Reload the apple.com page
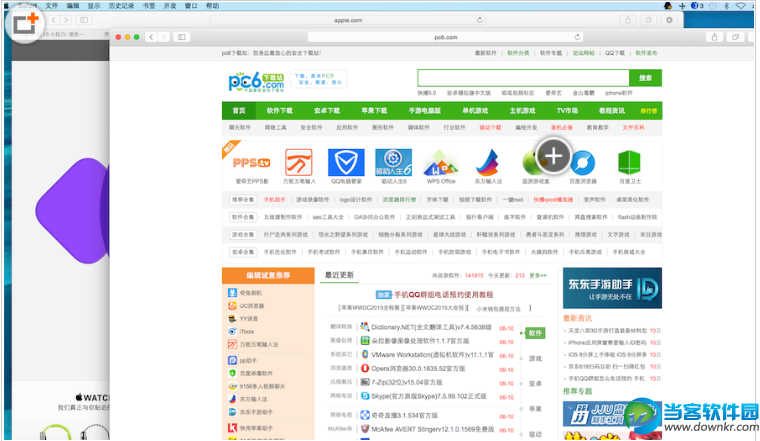The height and width of the screenshot is (441, 760). [x=479, y=20]
